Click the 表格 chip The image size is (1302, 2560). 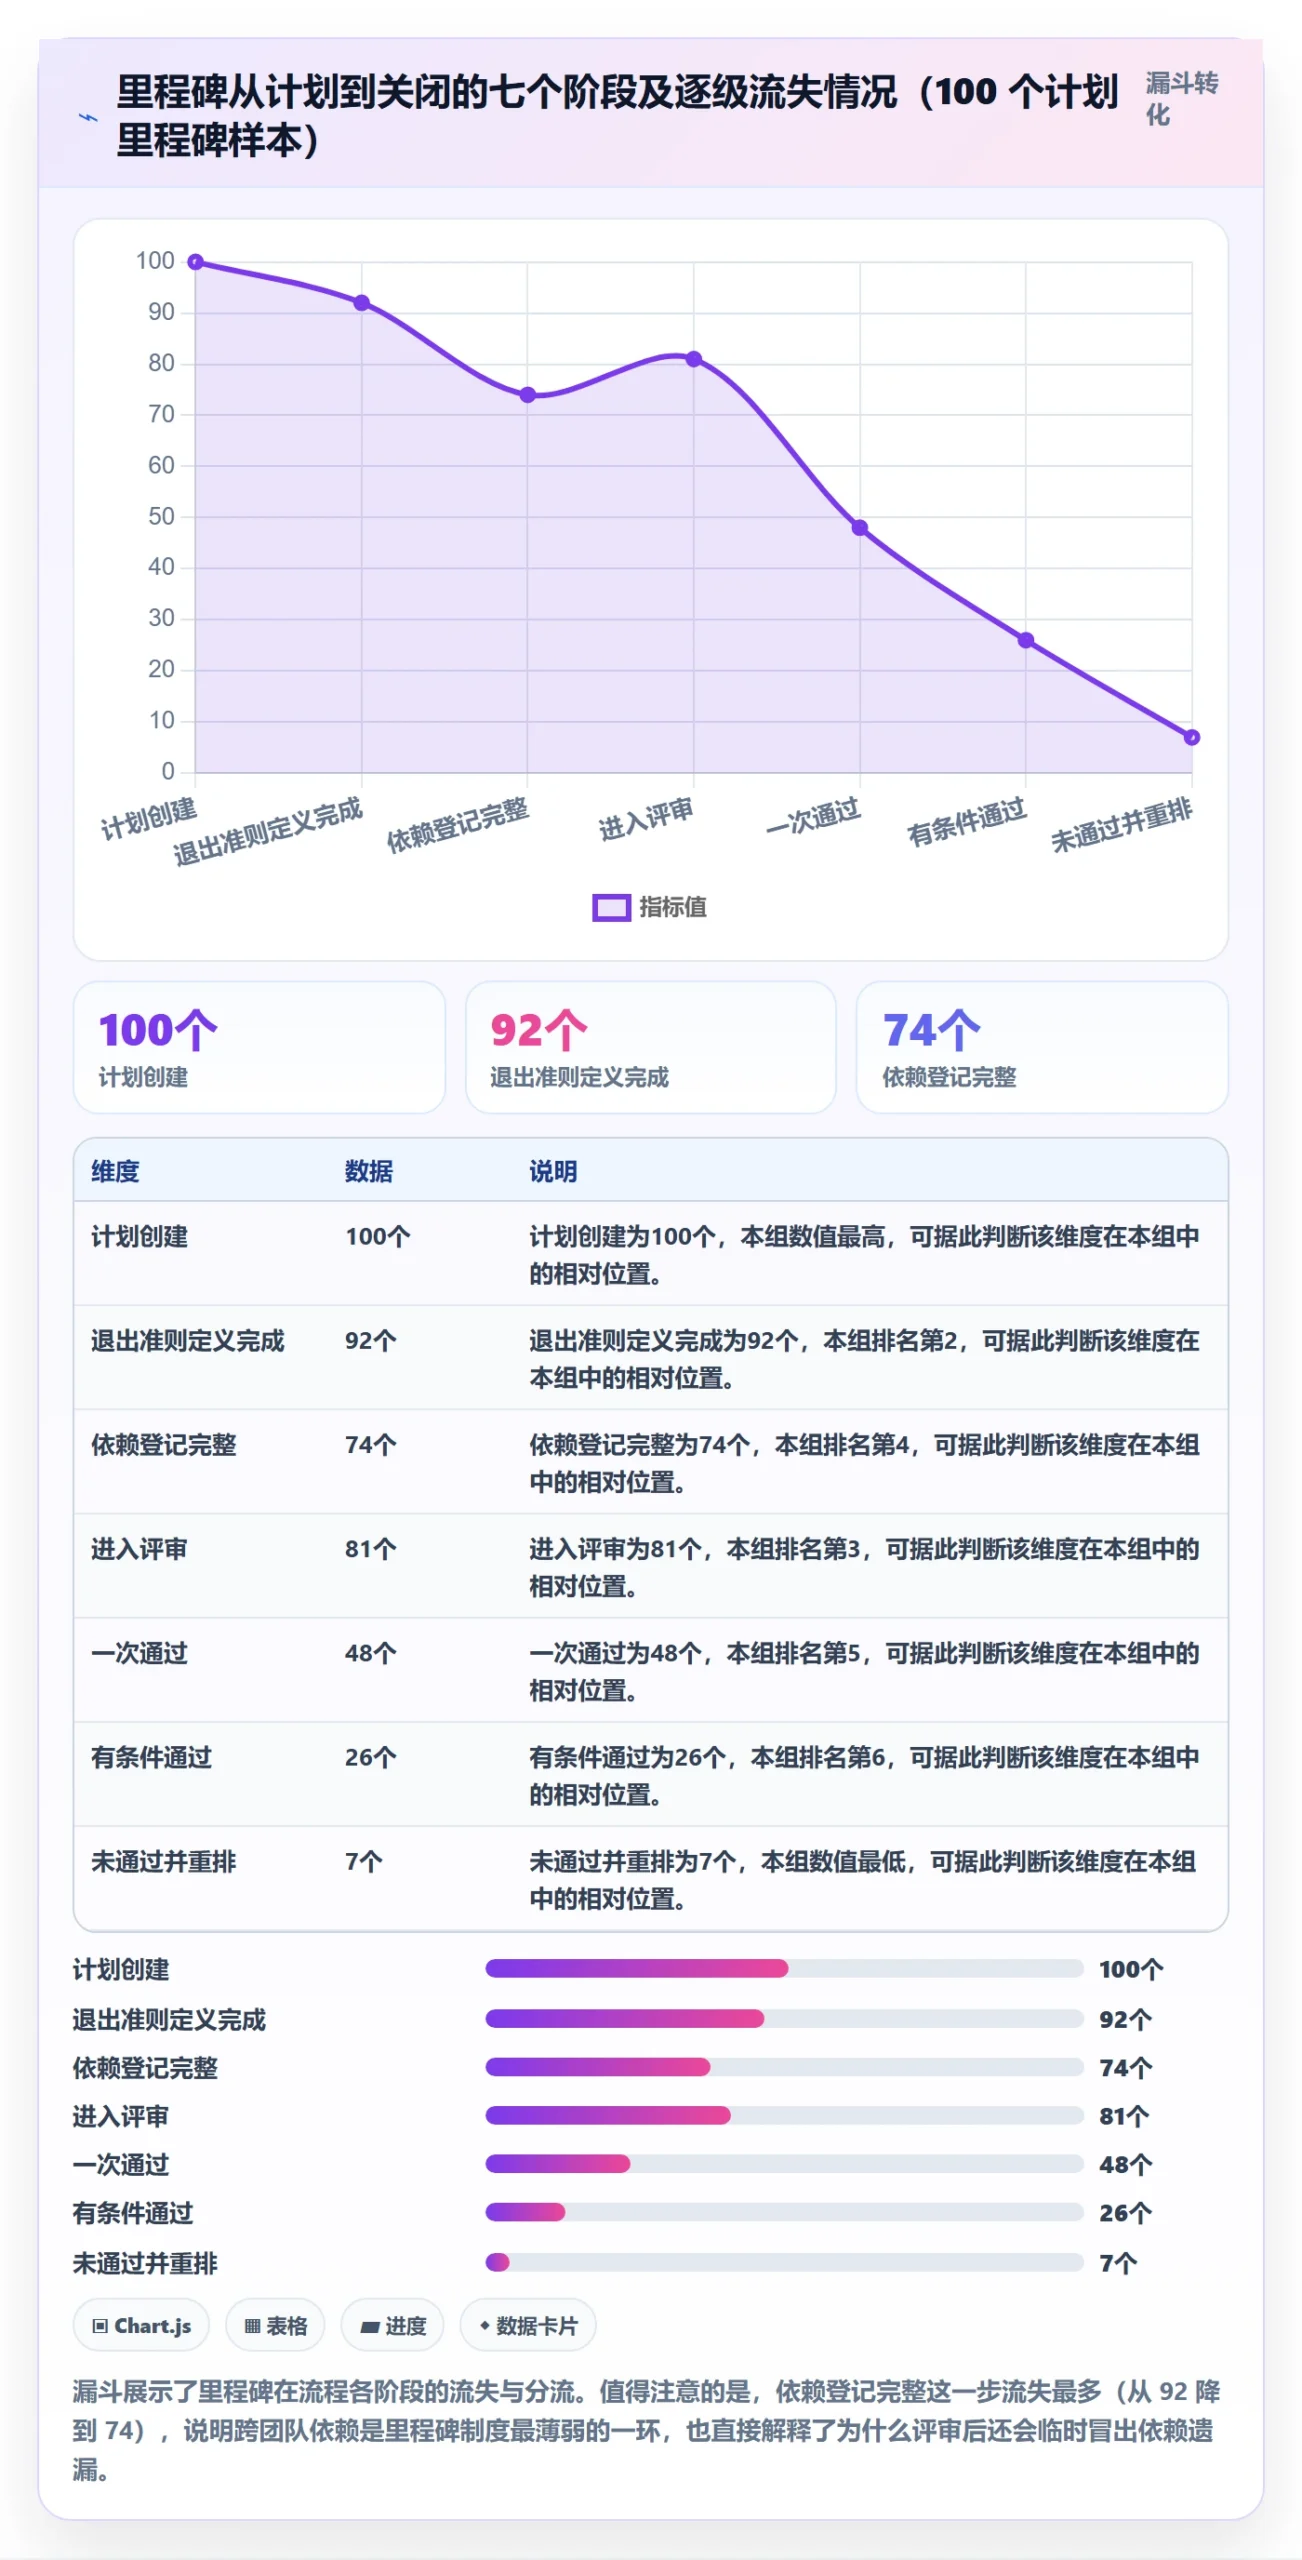click(x=275, y=2326)
